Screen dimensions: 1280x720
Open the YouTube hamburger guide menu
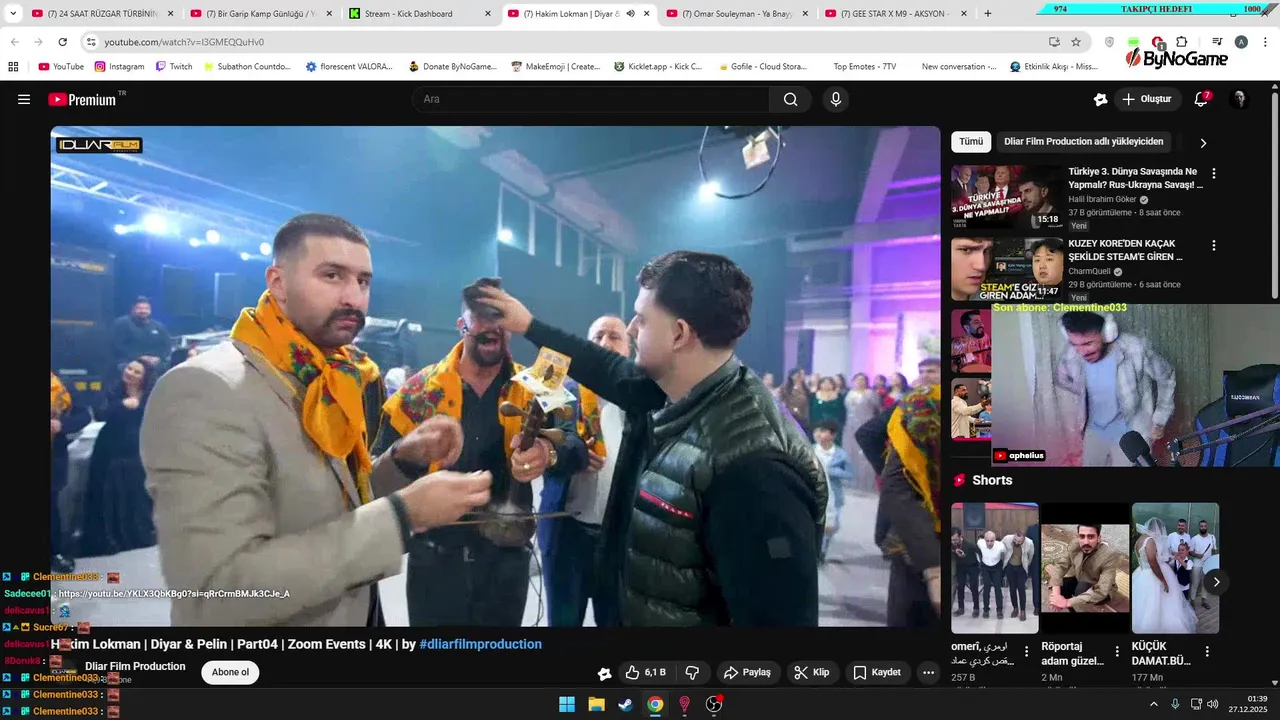coord(24,99)
